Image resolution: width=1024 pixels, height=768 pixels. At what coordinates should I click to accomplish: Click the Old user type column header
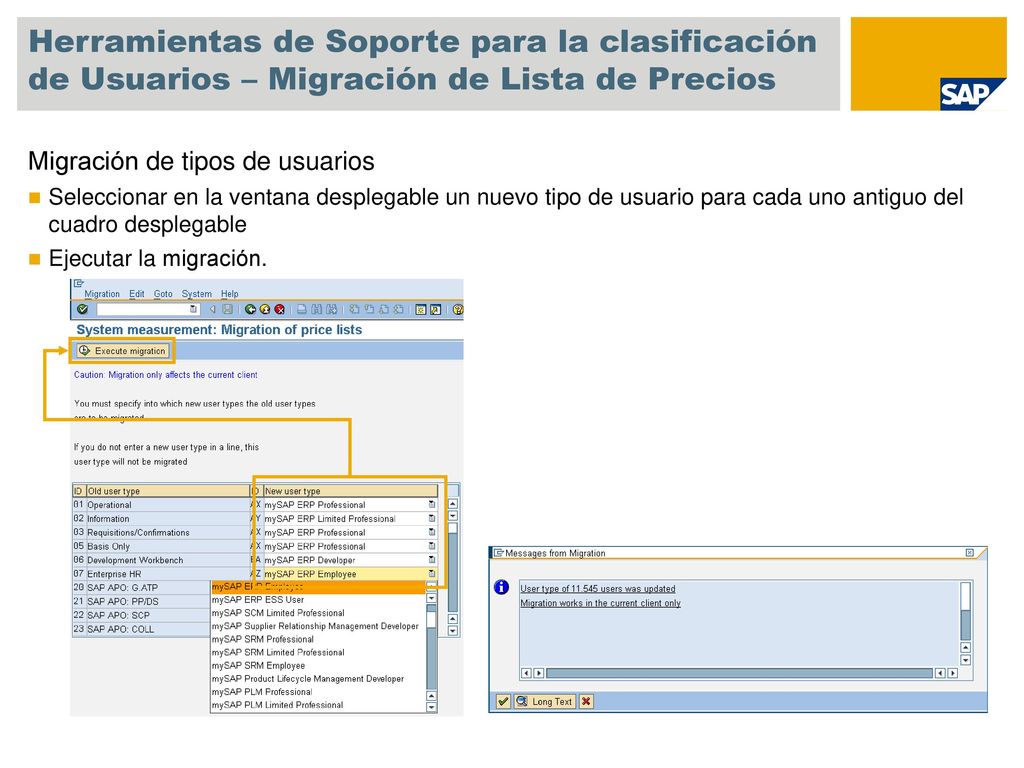[x=167, y=490]
